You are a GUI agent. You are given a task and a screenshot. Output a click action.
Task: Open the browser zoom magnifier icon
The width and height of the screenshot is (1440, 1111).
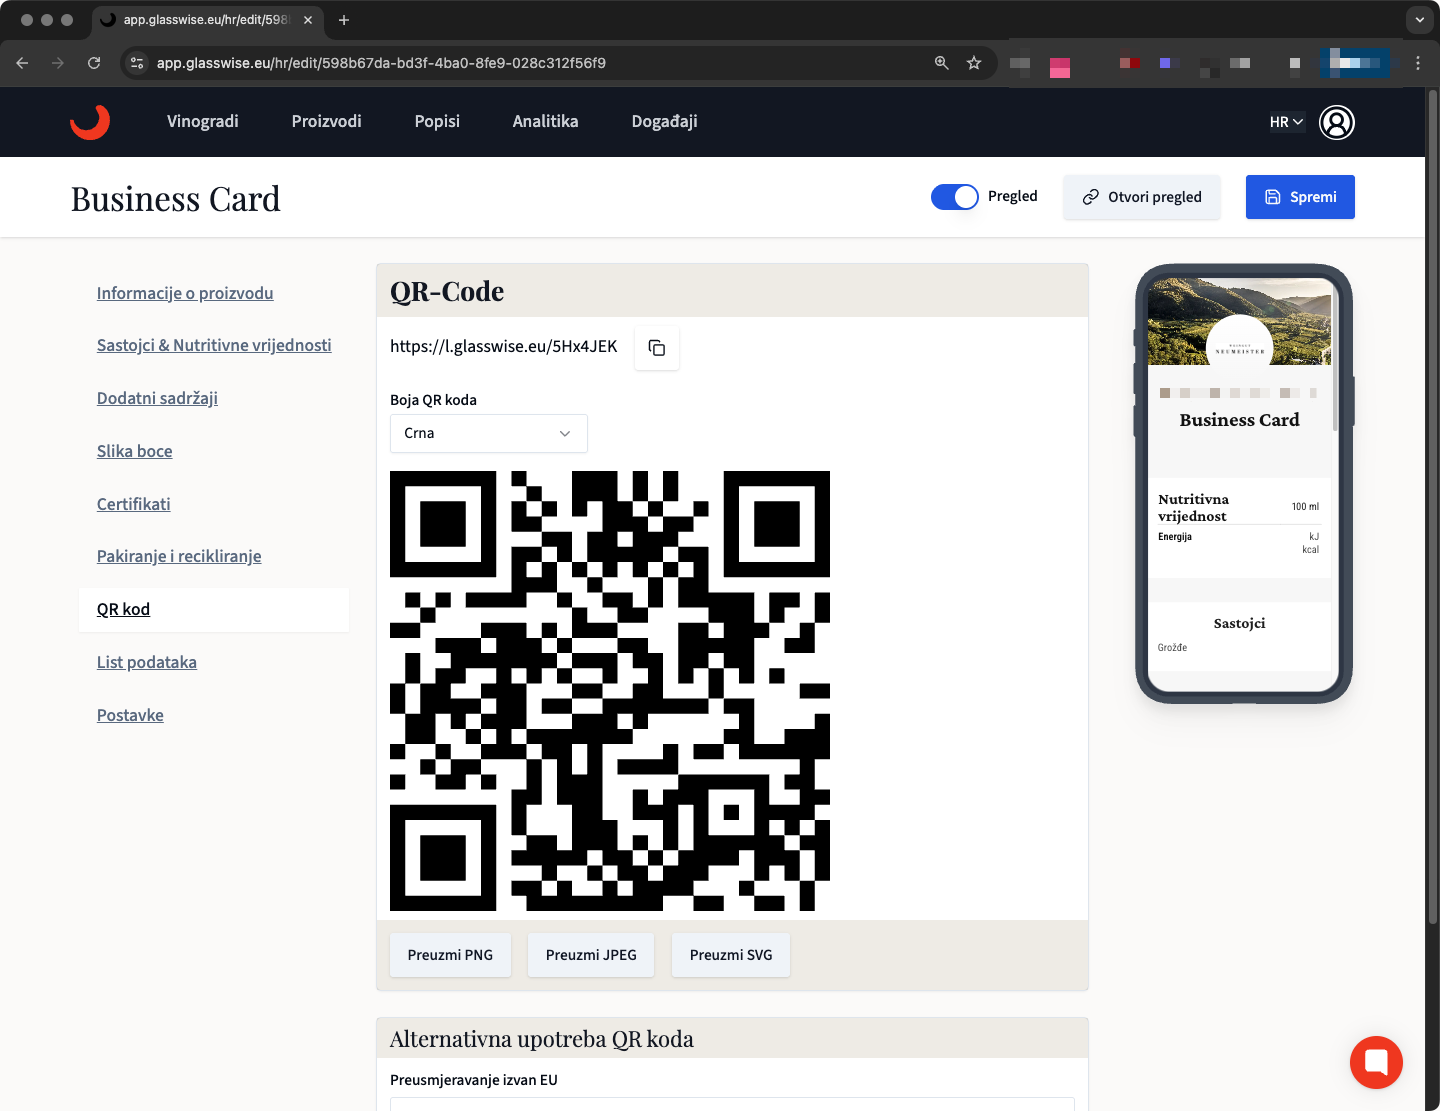pyautogui.click(x=941, y=63)
